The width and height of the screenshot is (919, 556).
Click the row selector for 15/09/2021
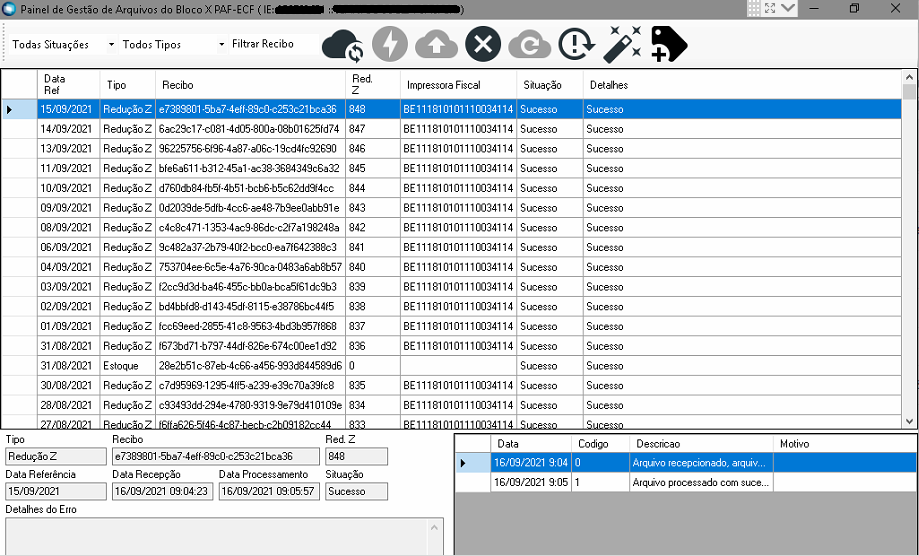coord(19,110)
